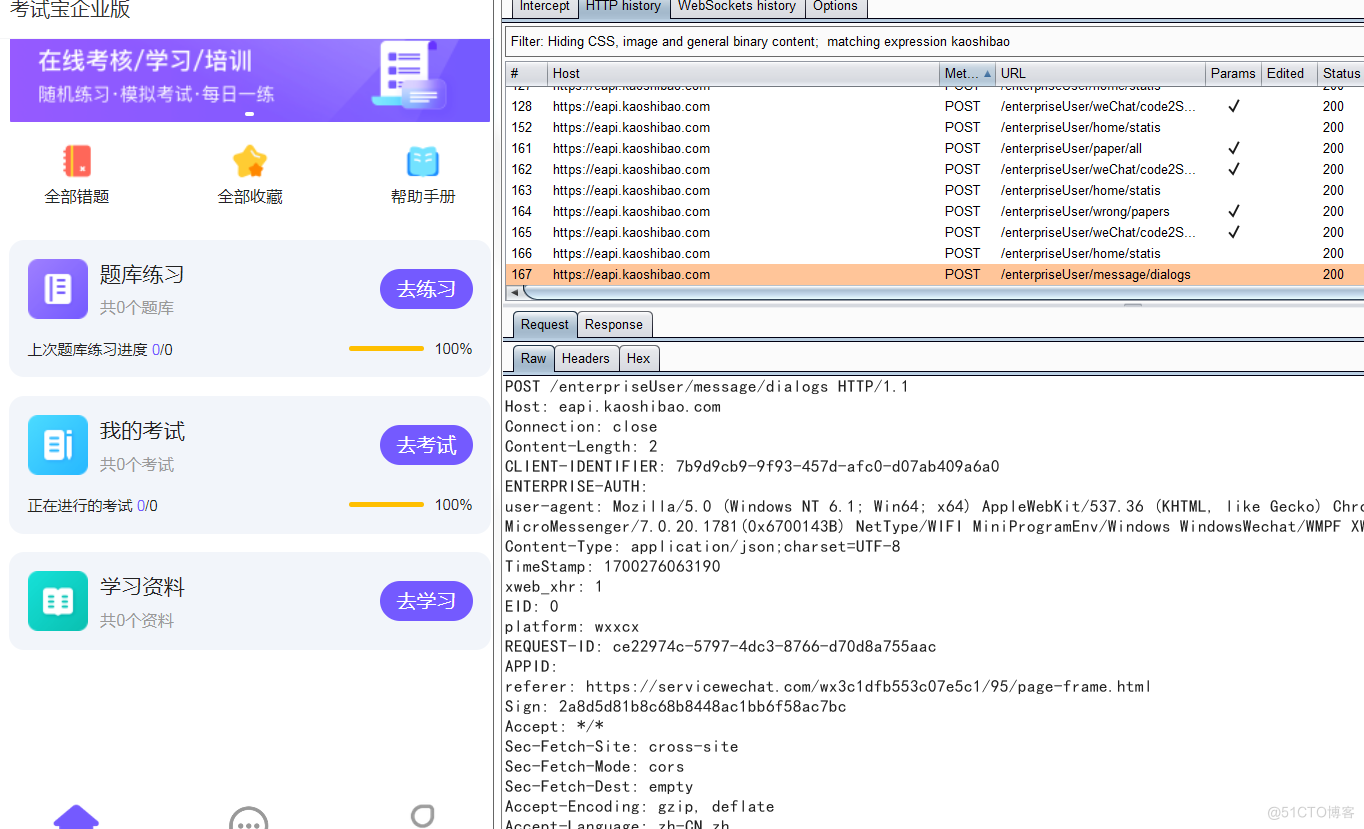
Task: Click the Params checkmark in row 161
Action: [x=1234, y=148]
